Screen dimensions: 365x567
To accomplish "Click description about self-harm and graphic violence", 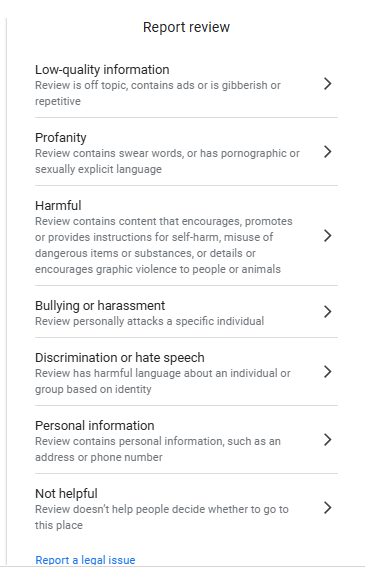I will (164, 245).
